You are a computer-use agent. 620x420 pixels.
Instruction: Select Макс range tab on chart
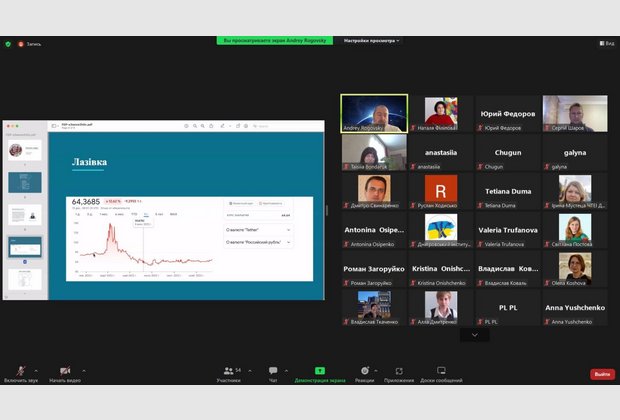pos(173,214)
